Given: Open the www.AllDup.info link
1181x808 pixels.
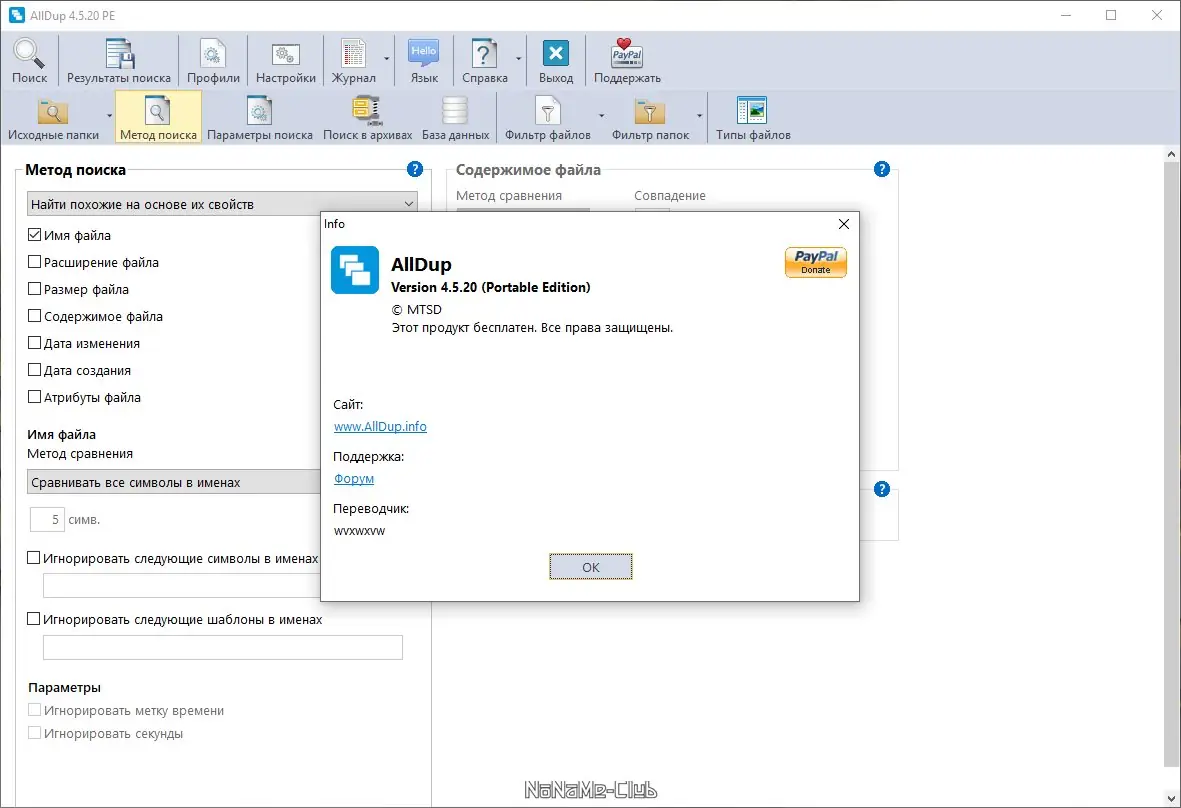Looking at the screenshot, I should [380, 426].
